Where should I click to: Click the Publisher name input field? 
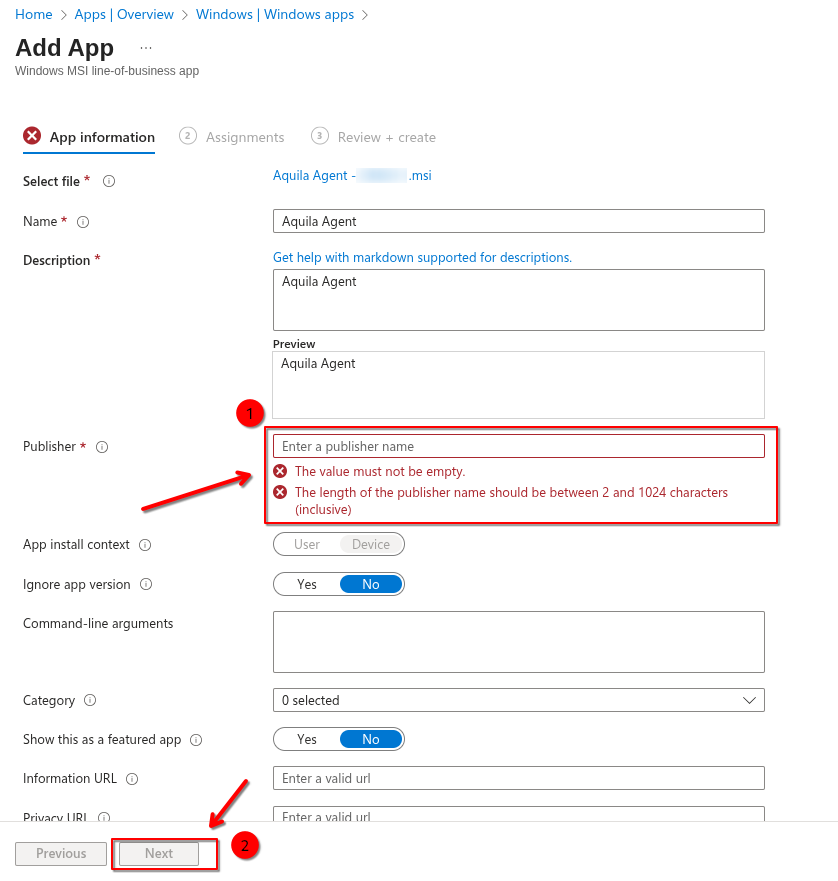pos(518,446)
